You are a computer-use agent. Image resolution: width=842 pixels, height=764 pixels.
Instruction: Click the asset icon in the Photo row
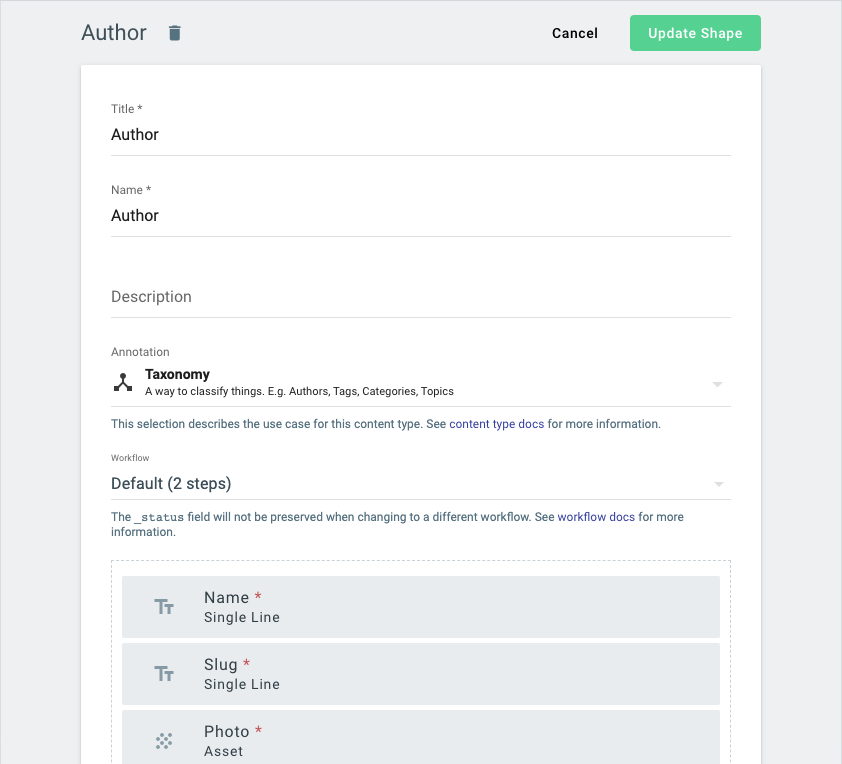tap(164, 741)
